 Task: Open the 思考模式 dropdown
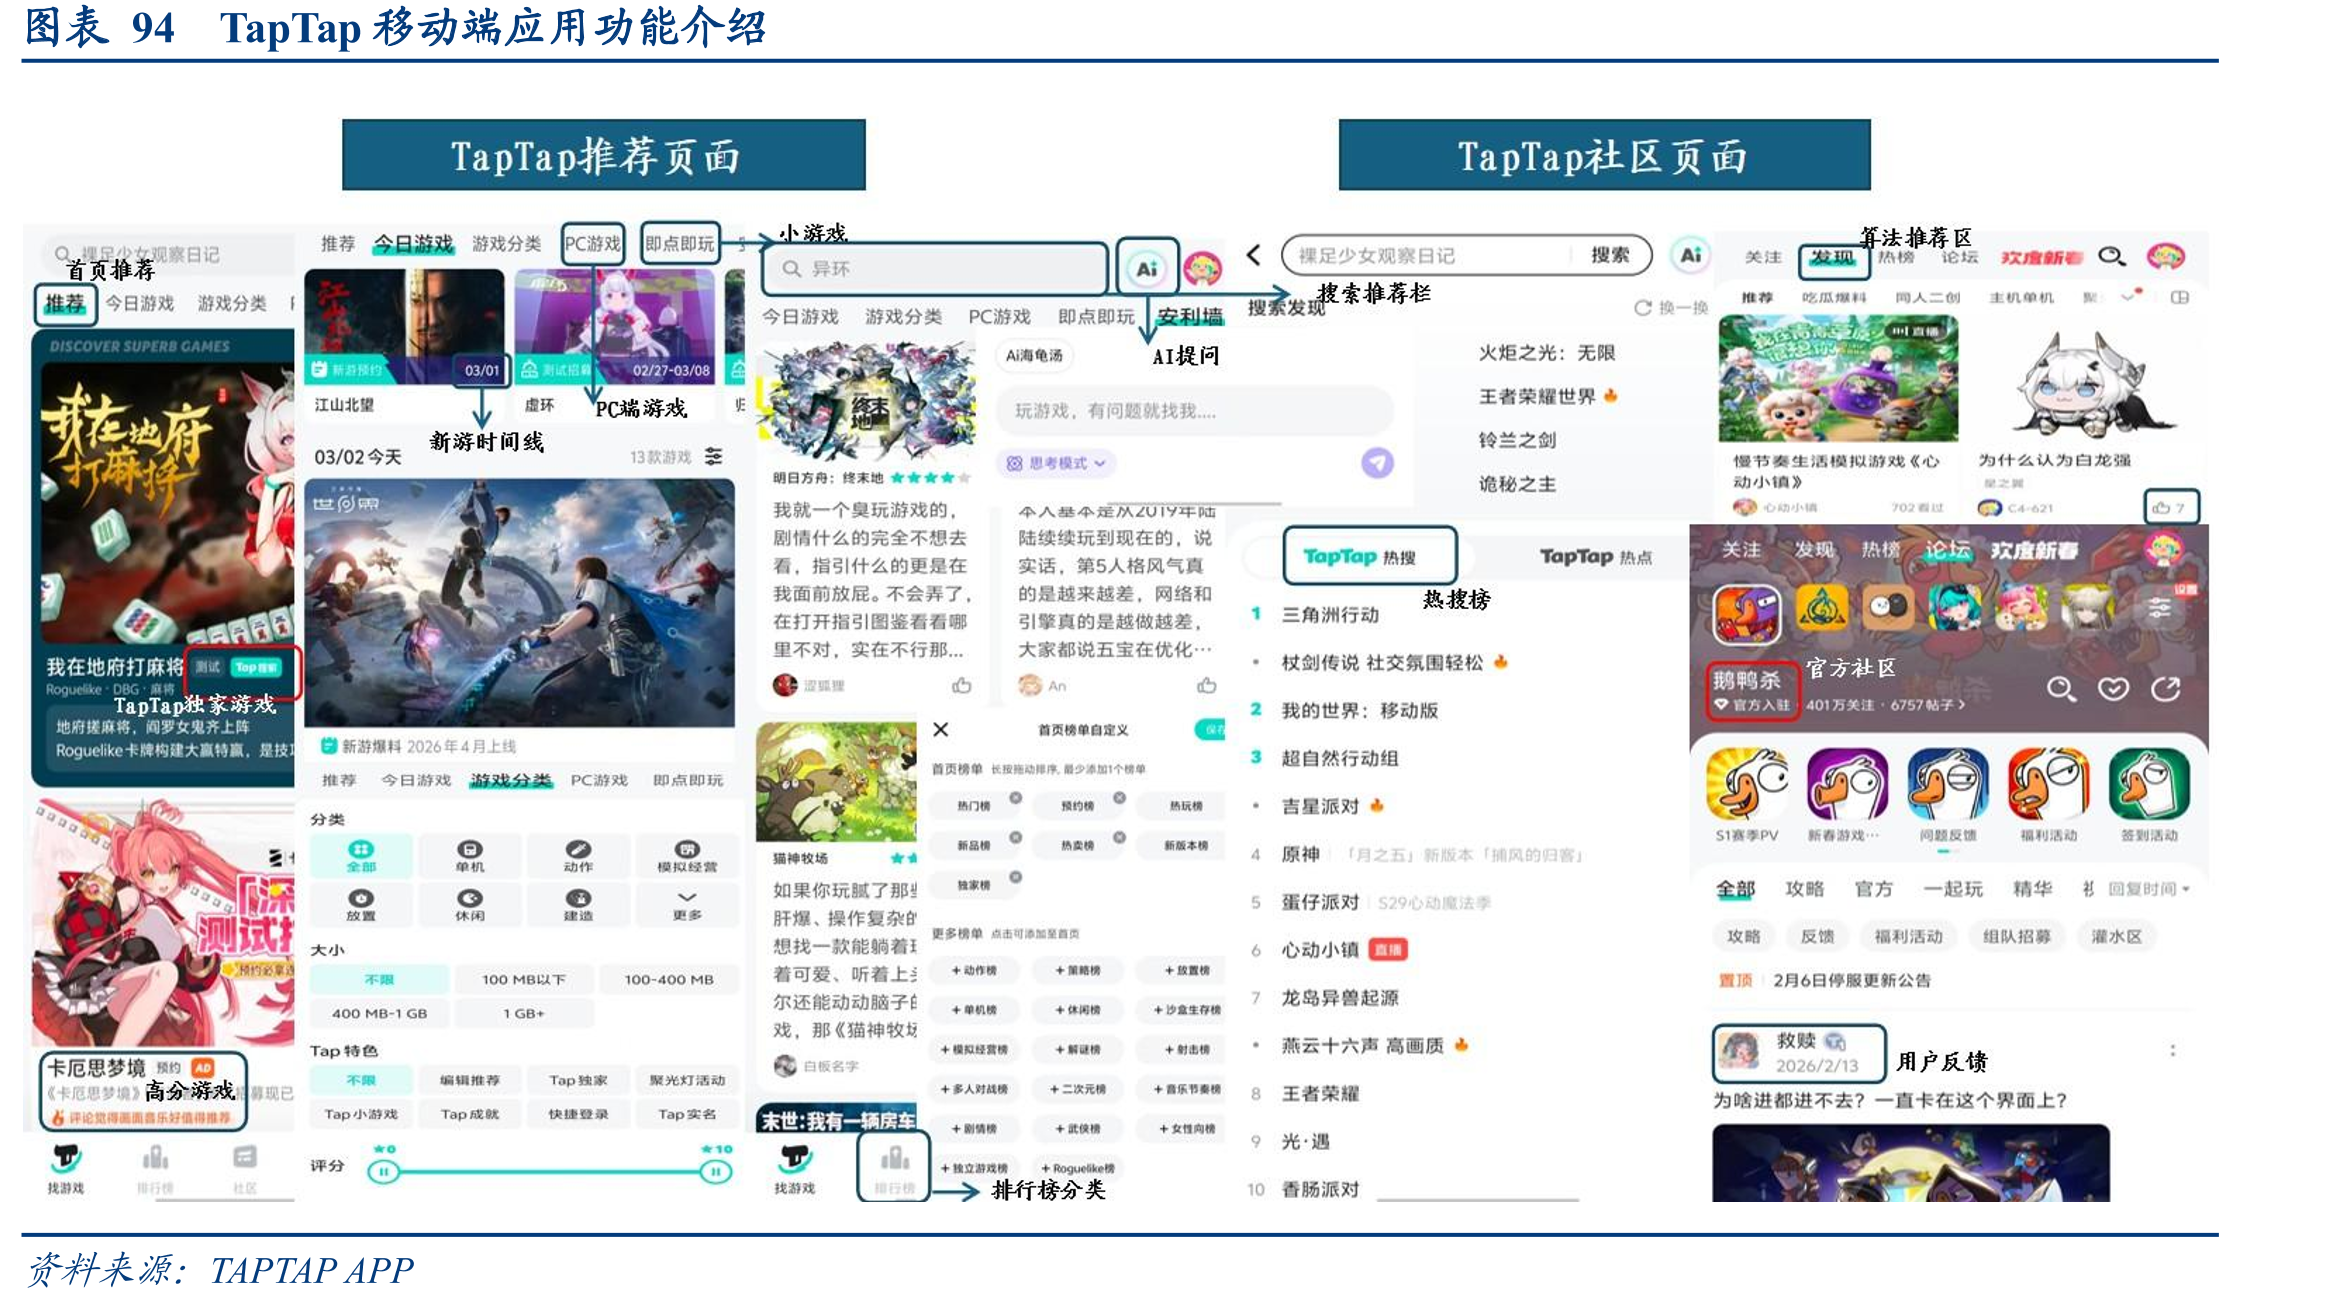coord(1056,463)
